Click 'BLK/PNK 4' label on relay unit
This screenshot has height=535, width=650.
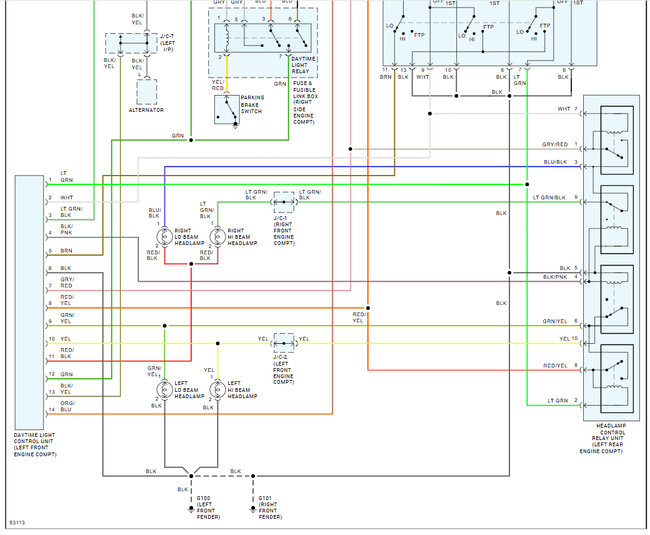click(560, 277)
